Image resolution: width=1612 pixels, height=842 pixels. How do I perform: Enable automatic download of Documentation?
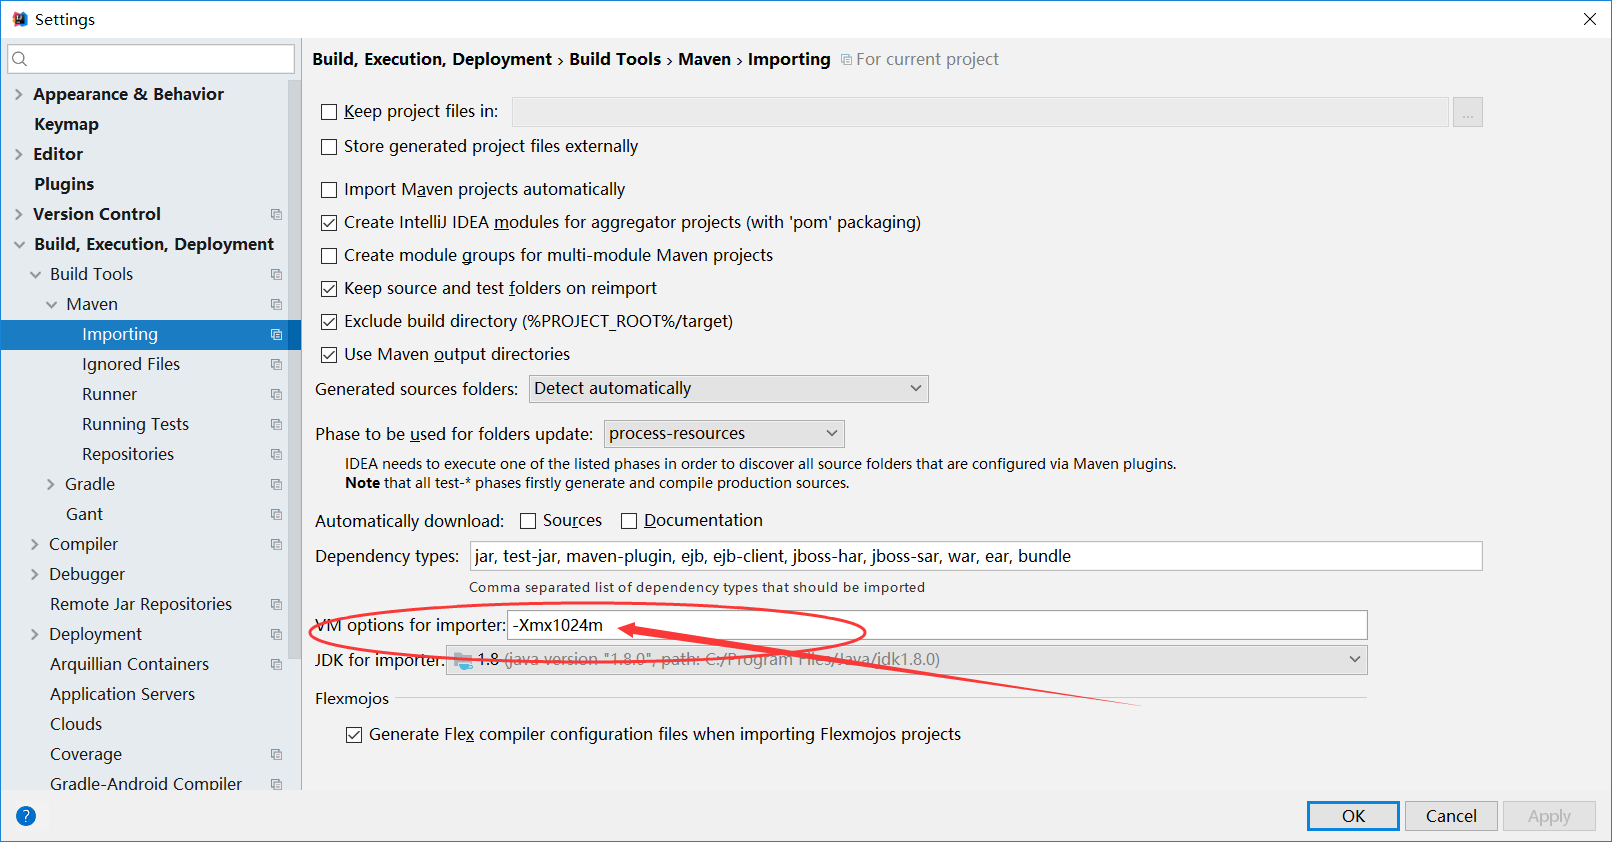click(x=629, y=521)
